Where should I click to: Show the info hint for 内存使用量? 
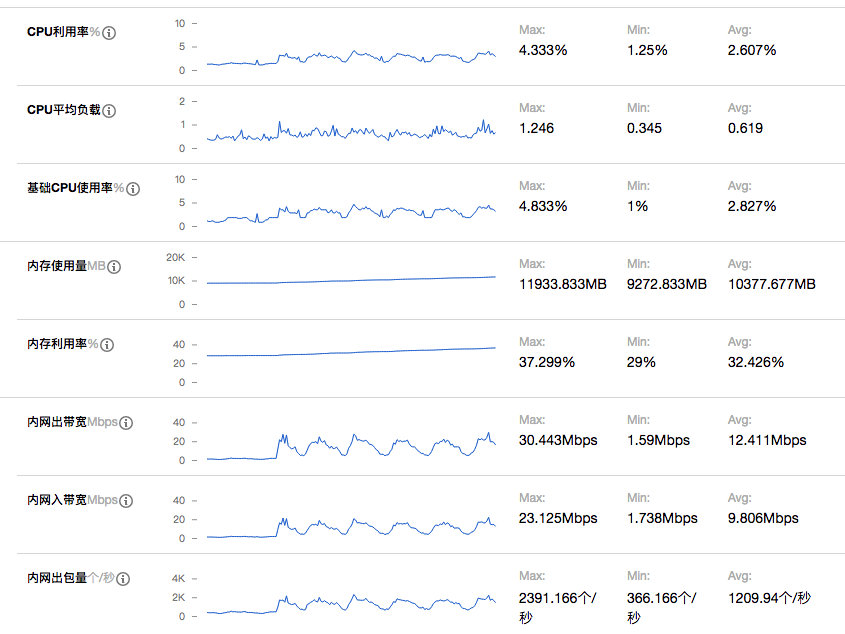tap(114, 267)
